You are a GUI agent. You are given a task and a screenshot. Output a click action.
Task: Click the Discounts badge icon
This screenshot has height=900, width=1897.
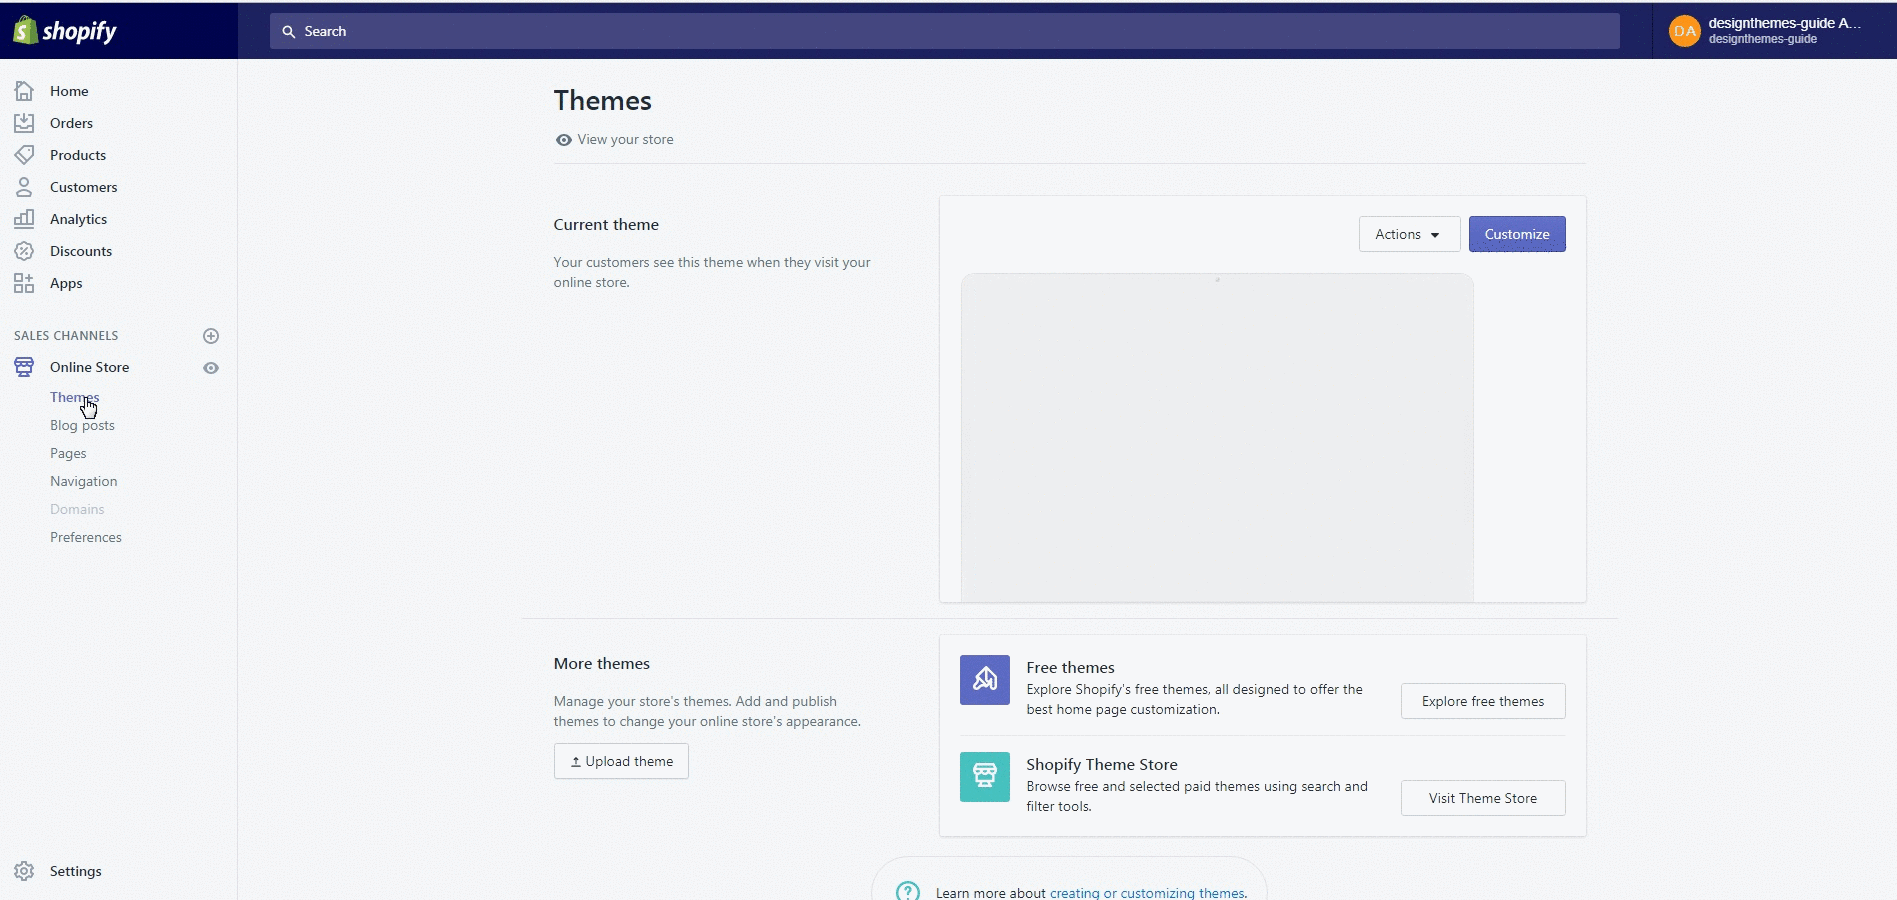tap(24, 251)
